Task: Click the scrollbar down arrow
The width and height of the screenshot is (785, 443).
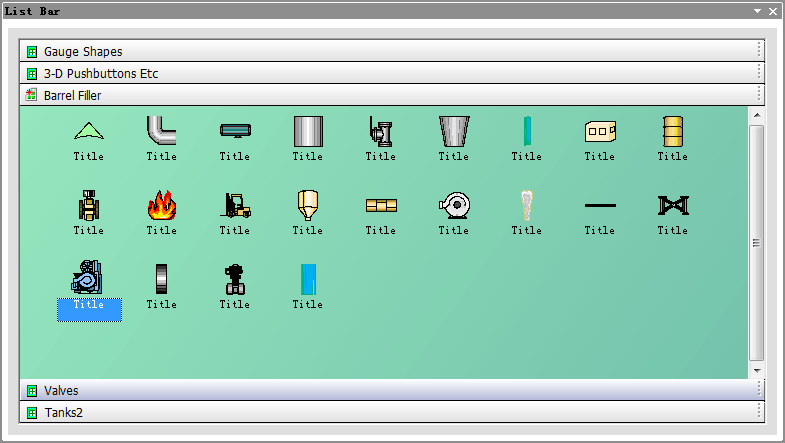Action: (757, 371)
